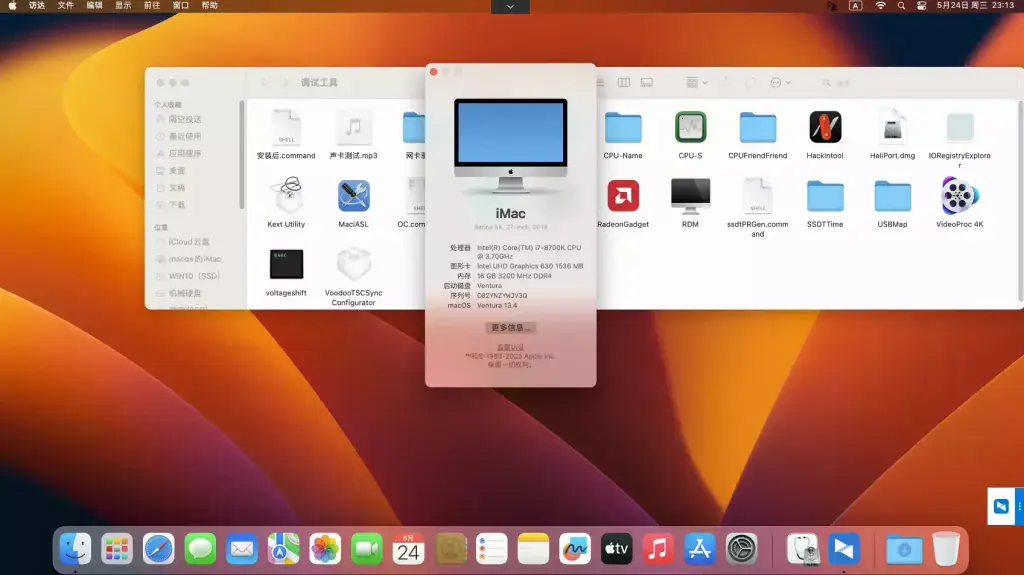1024x575 pixels.
Task: Go back in Finder window
Action: coord(264,82)
